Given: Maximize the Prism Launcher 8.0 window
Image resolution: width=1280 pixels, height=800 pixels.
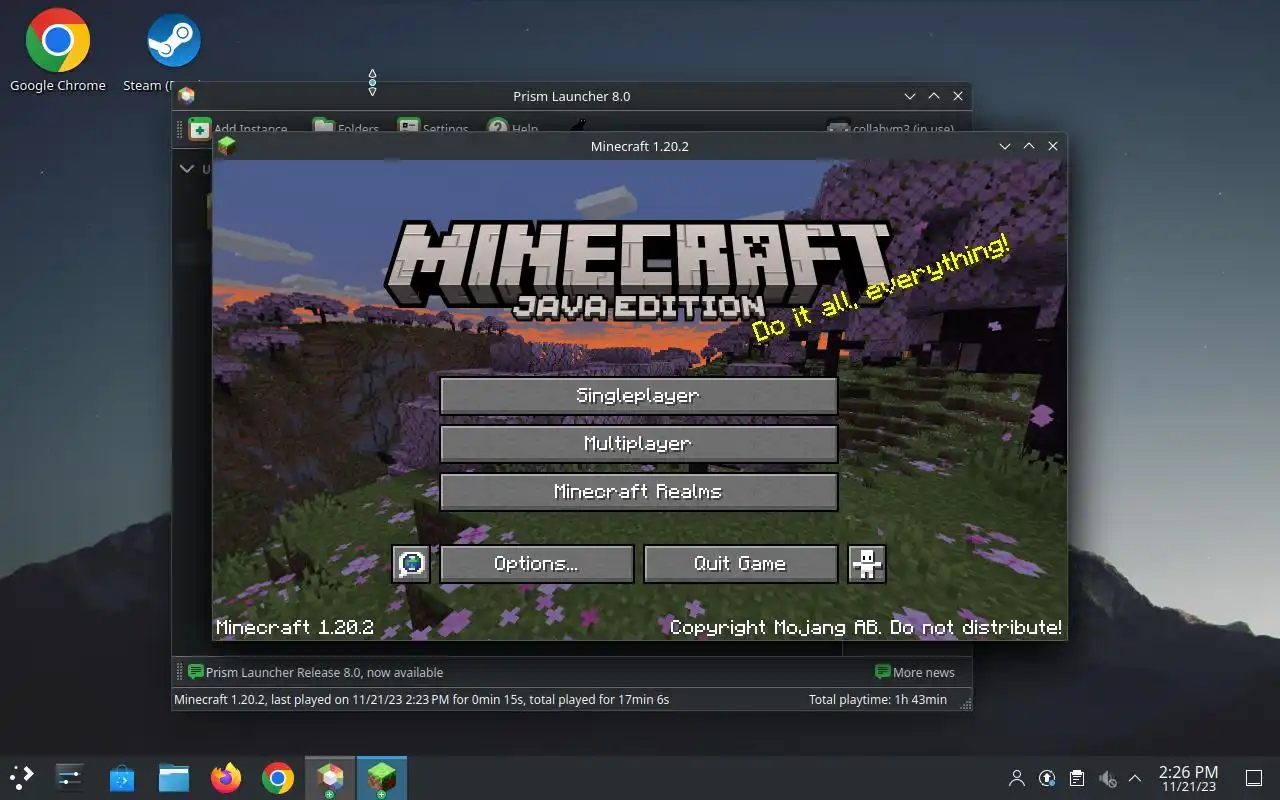Looking at the screenshot, I should click(x=934, y=96).
